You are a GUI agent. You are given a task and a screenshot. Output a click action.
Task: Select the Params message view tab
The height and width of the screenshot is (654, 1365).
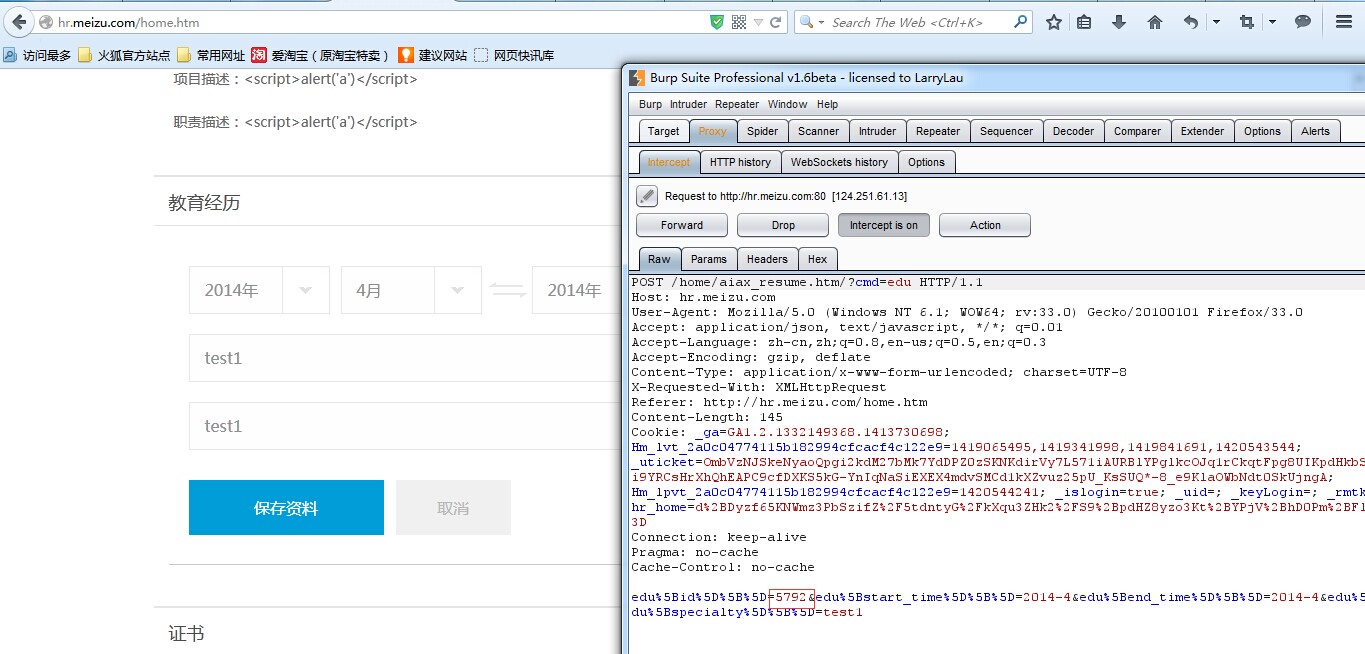coord(709,259)
